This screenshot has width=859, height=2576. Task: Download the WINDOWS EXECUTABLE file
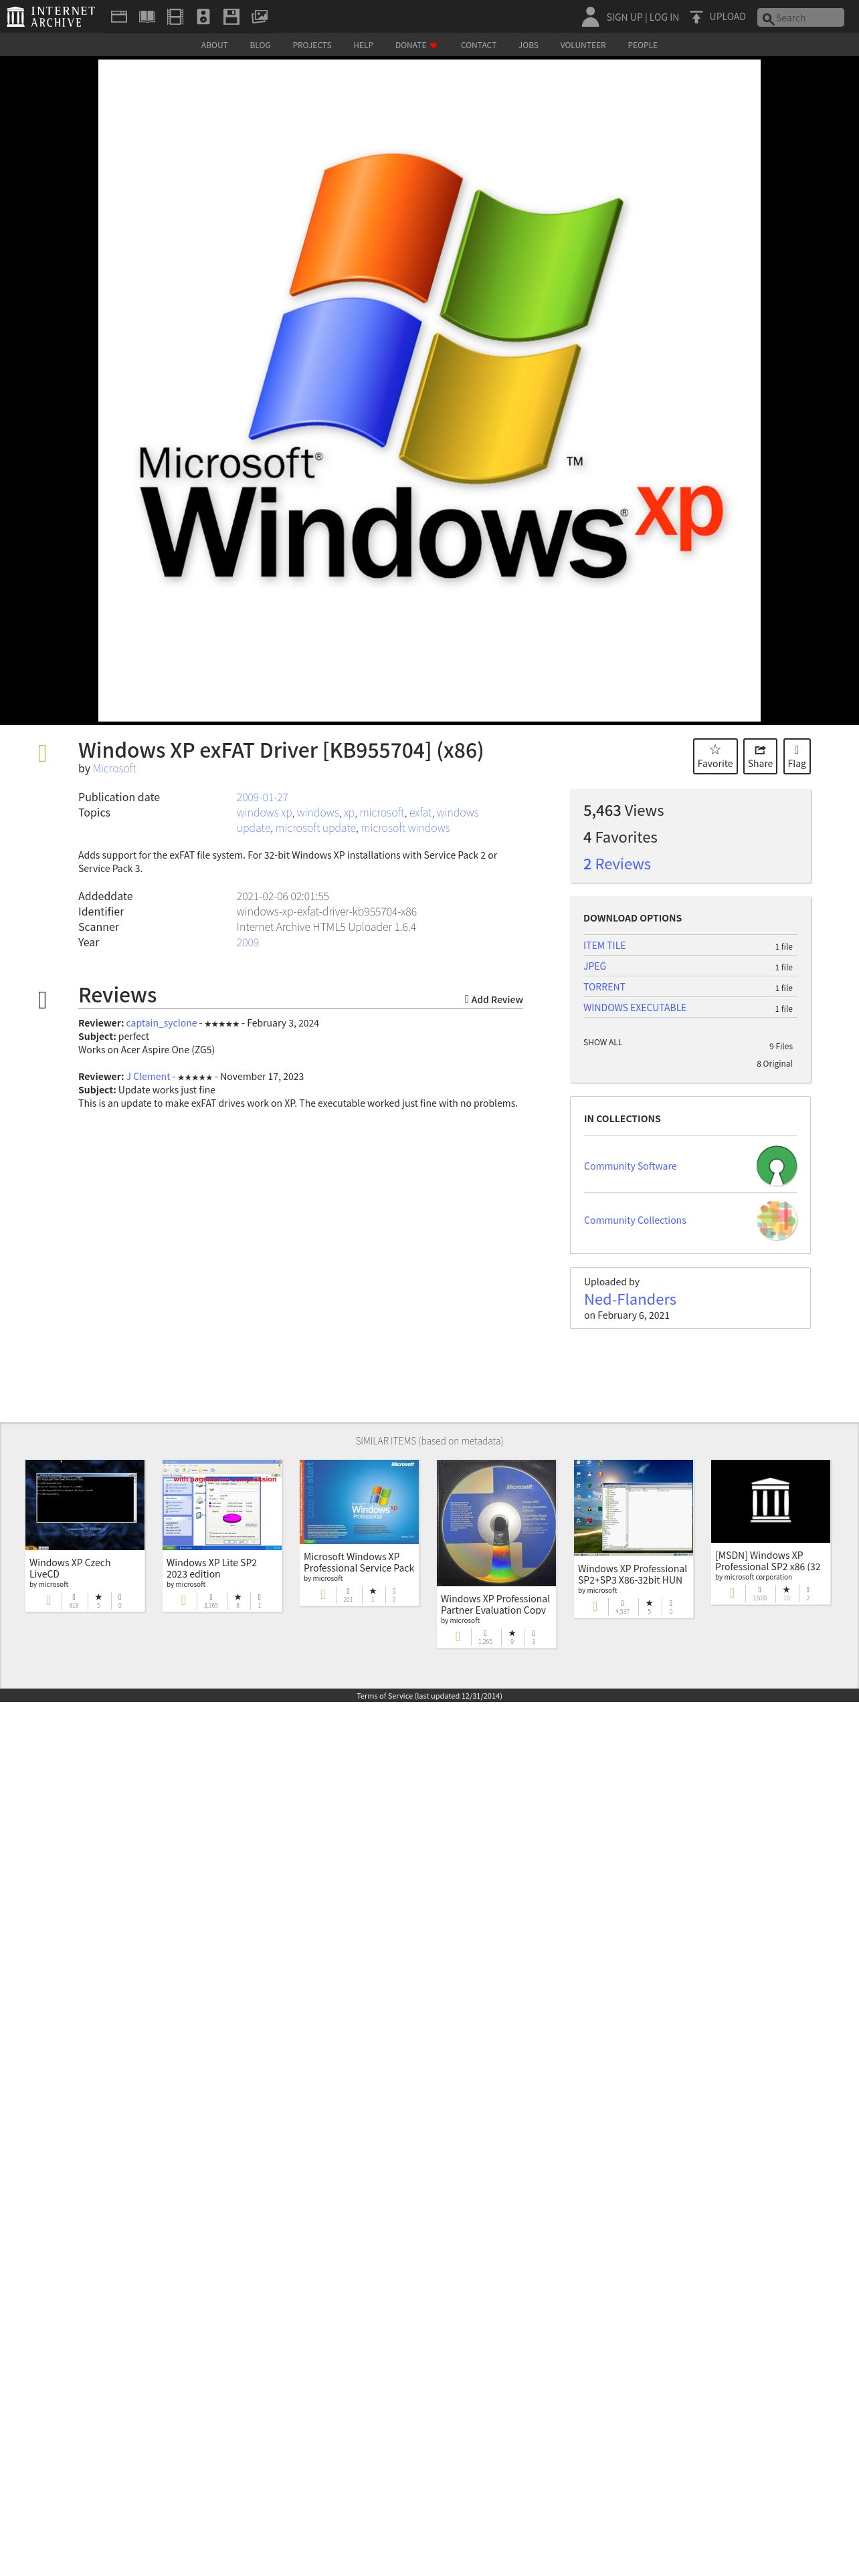(x=634, y=1008)
